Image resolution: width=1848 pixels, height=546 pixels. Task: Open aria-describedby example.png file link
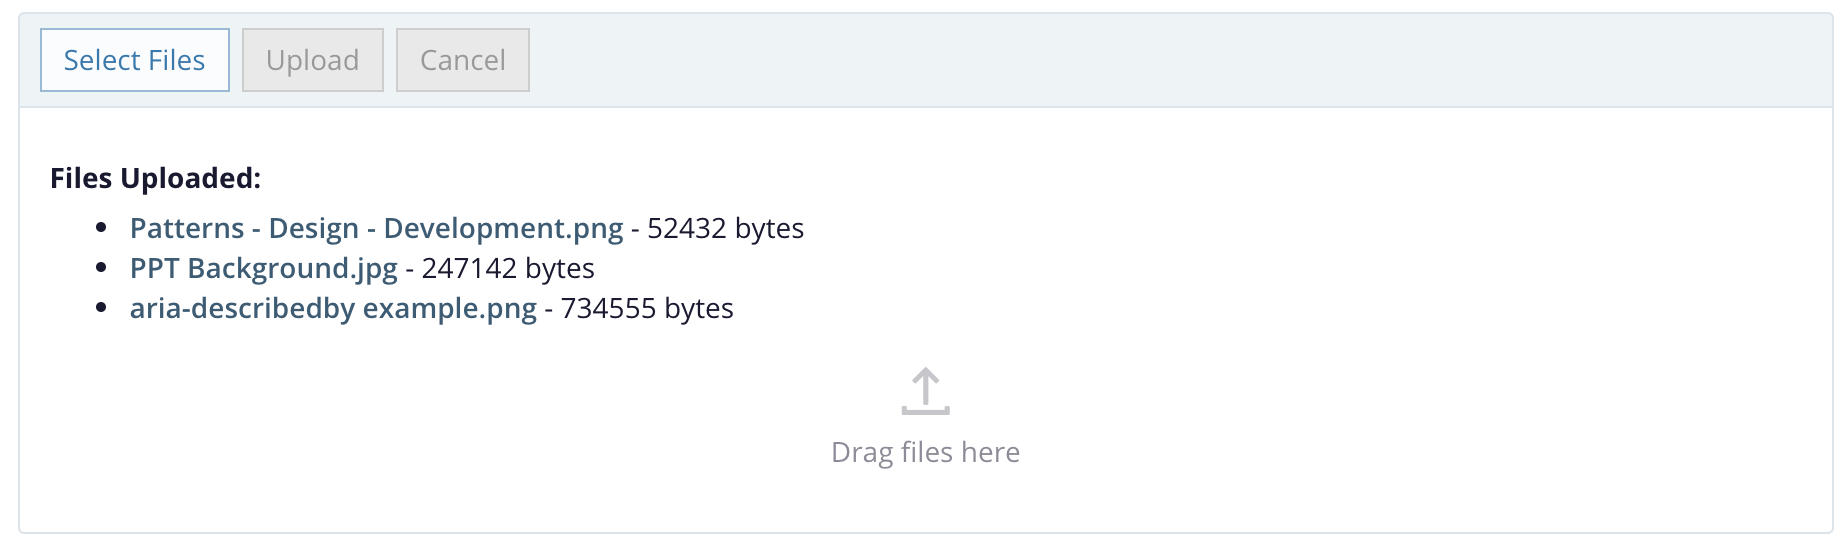coord(333,309)
